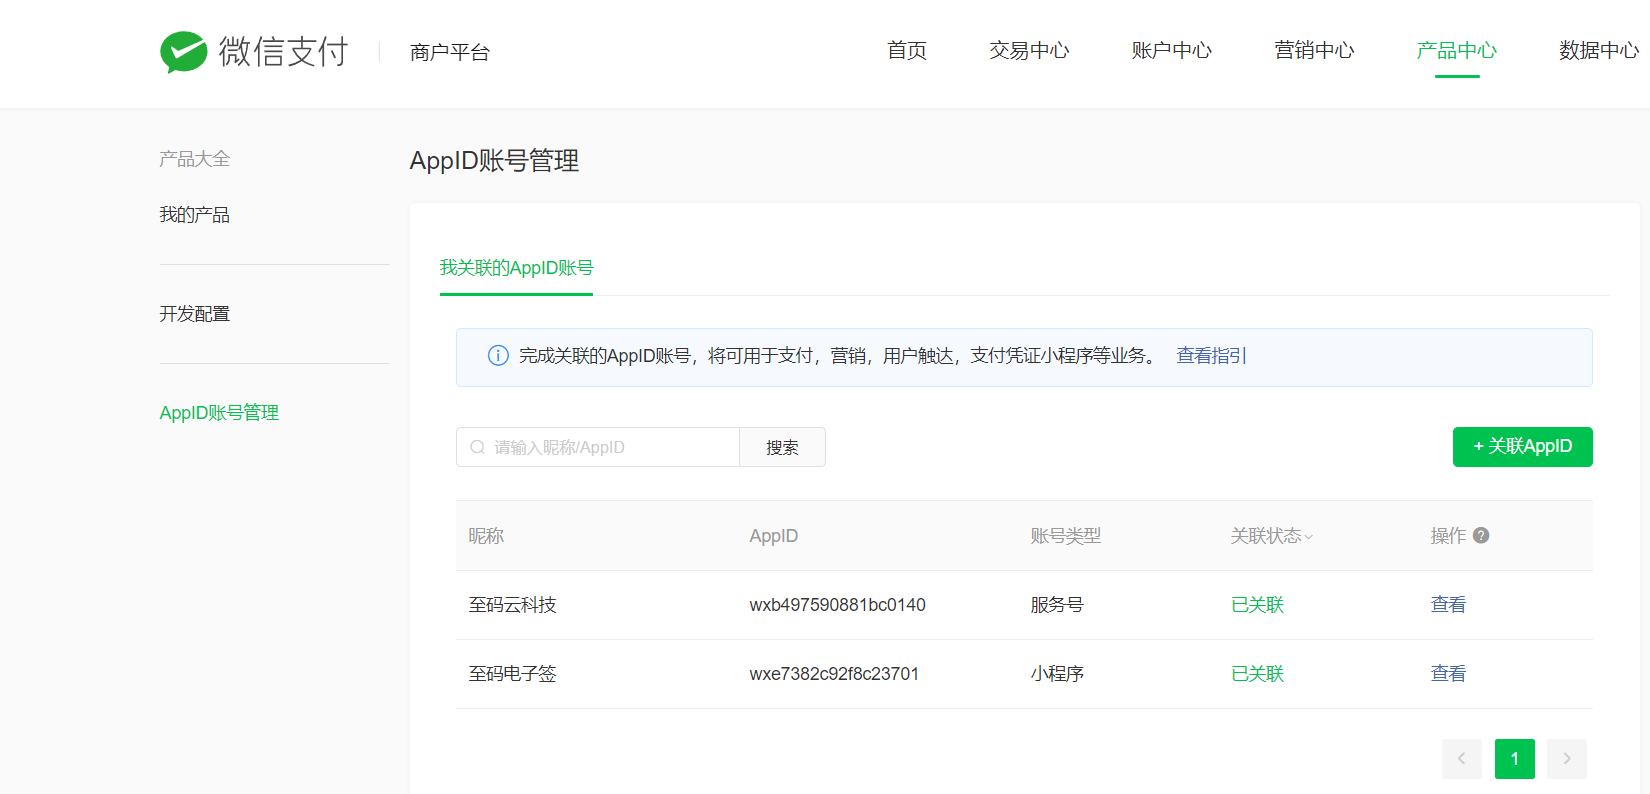Click the 搜索 button

coord(782,447)
